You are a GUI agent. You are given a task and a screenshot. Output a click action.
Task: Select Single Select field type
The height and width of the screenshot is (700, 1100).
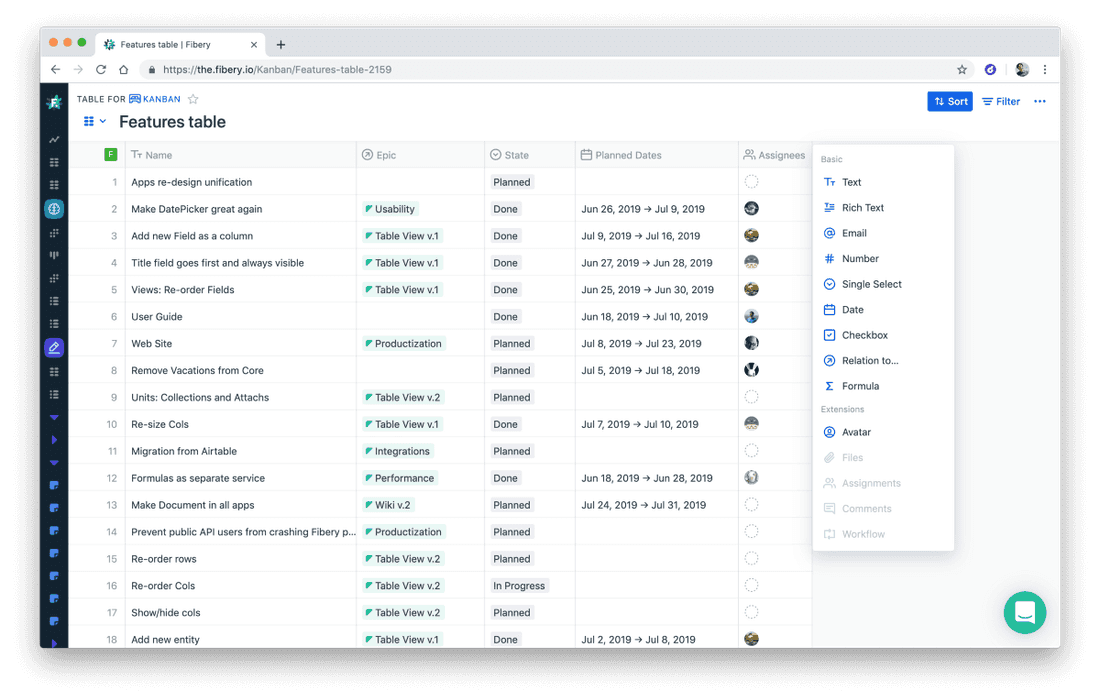[x=871, y=284]
